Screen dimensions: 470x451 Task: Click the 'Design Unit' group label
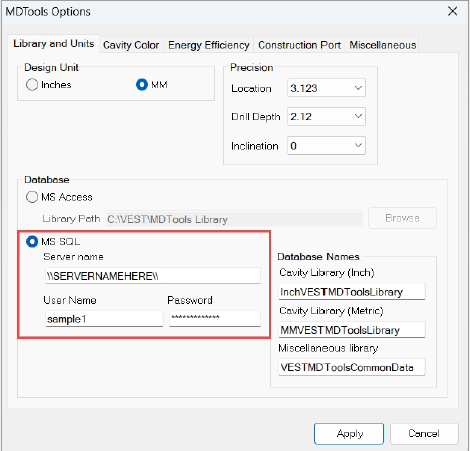coord(51,67)
